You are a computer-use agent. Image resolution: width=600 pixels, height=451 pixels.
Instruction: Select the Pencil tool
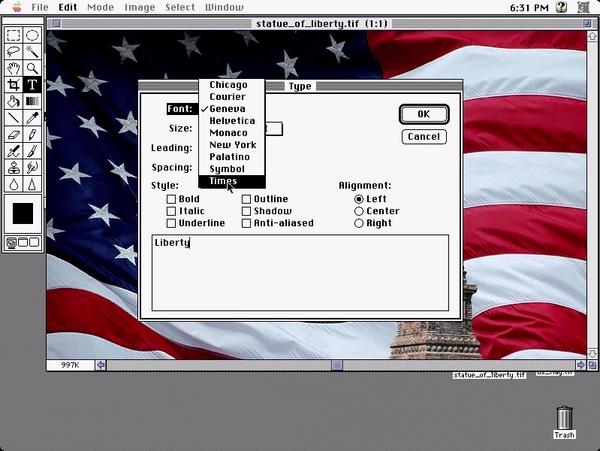coord(32,134)
